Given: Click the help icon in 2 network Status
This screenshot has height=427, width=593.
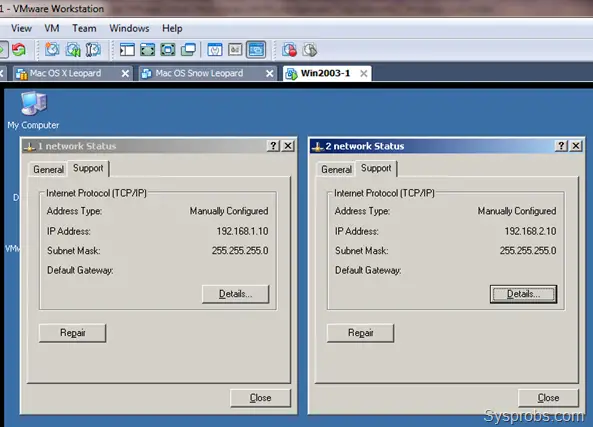Looking at the screenshot, I should pos(561,146).
